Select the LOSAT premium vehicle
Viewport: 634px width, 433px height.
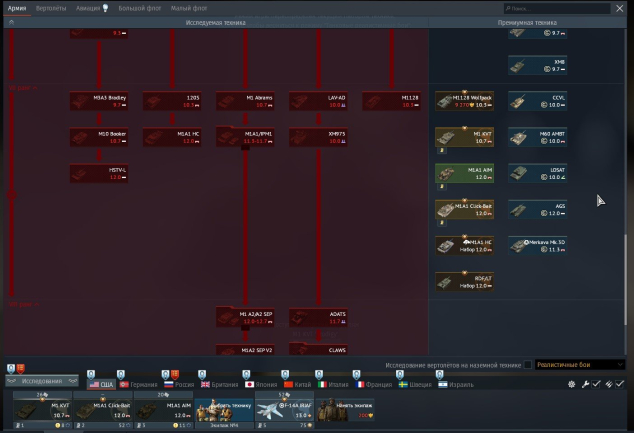pyautogui.click(x=537, y=173)
